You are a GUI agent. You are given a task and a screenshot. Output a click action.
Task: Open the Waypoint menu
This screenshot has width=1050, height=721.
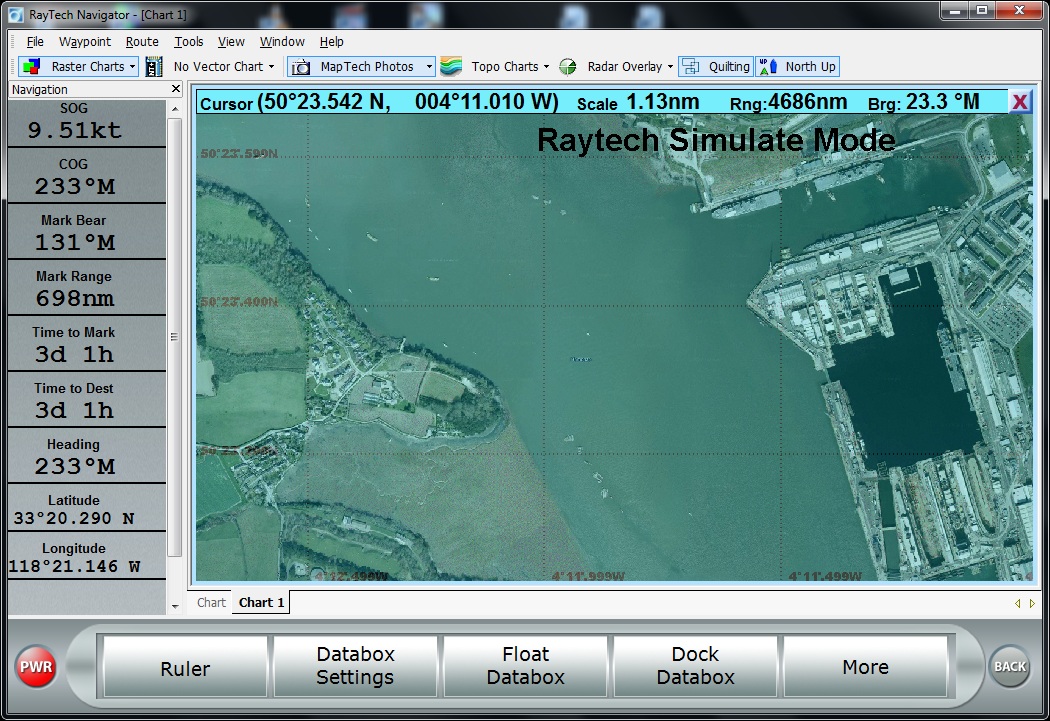click(85, 42)
